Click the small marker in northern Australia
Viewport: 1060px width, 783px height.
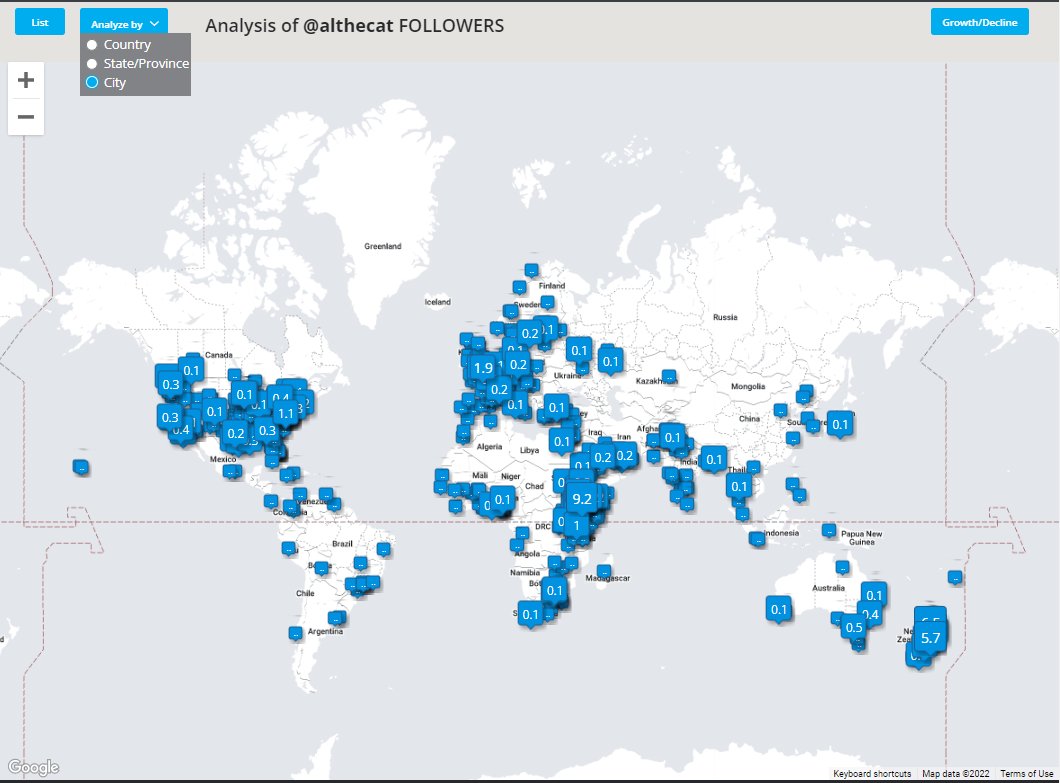point(842,567)
